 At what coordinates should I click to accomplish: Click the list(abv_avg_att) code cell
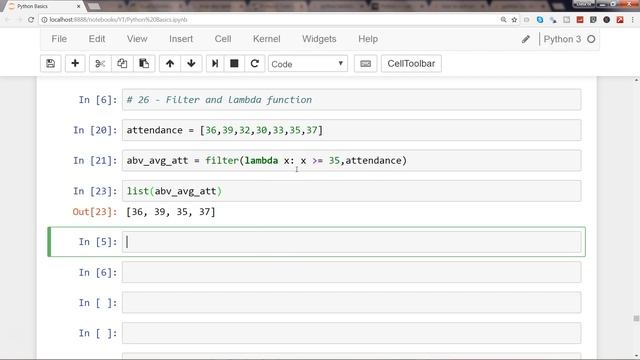click(x=351, y=191)
